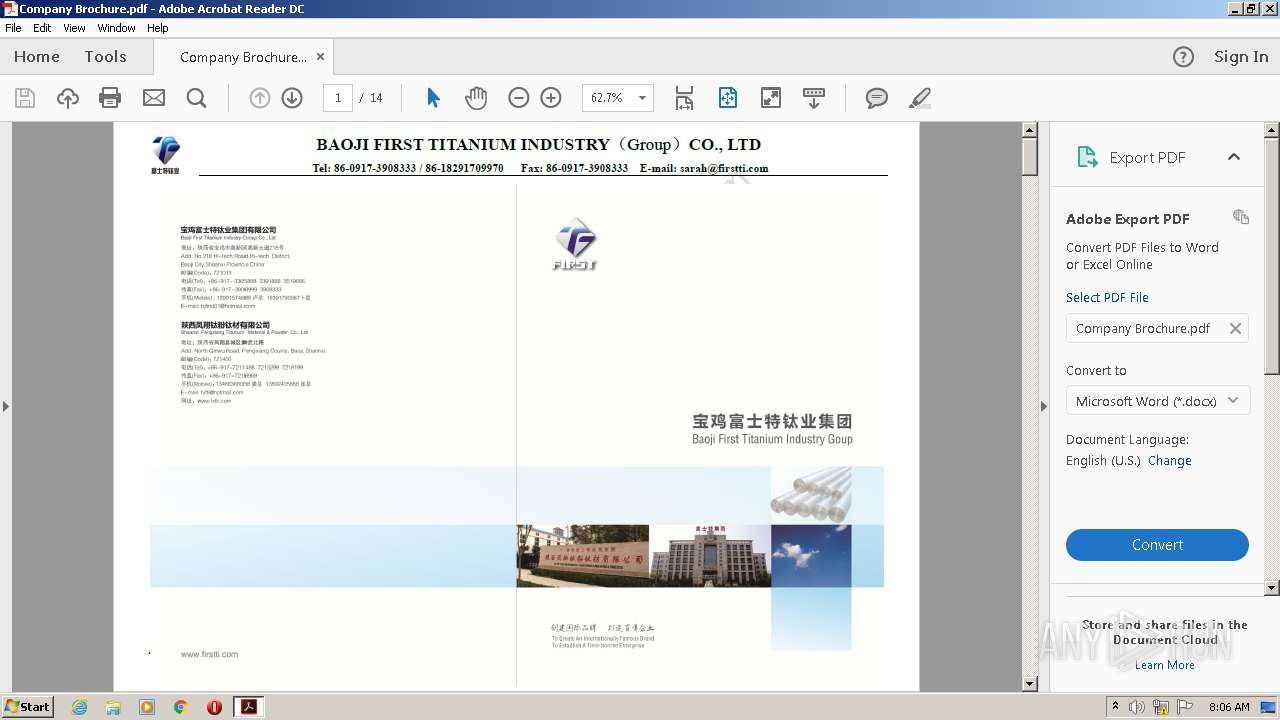Select the highlight pen sign tool
Screen dimensions: 1280x720
click(x=920, y=98)
